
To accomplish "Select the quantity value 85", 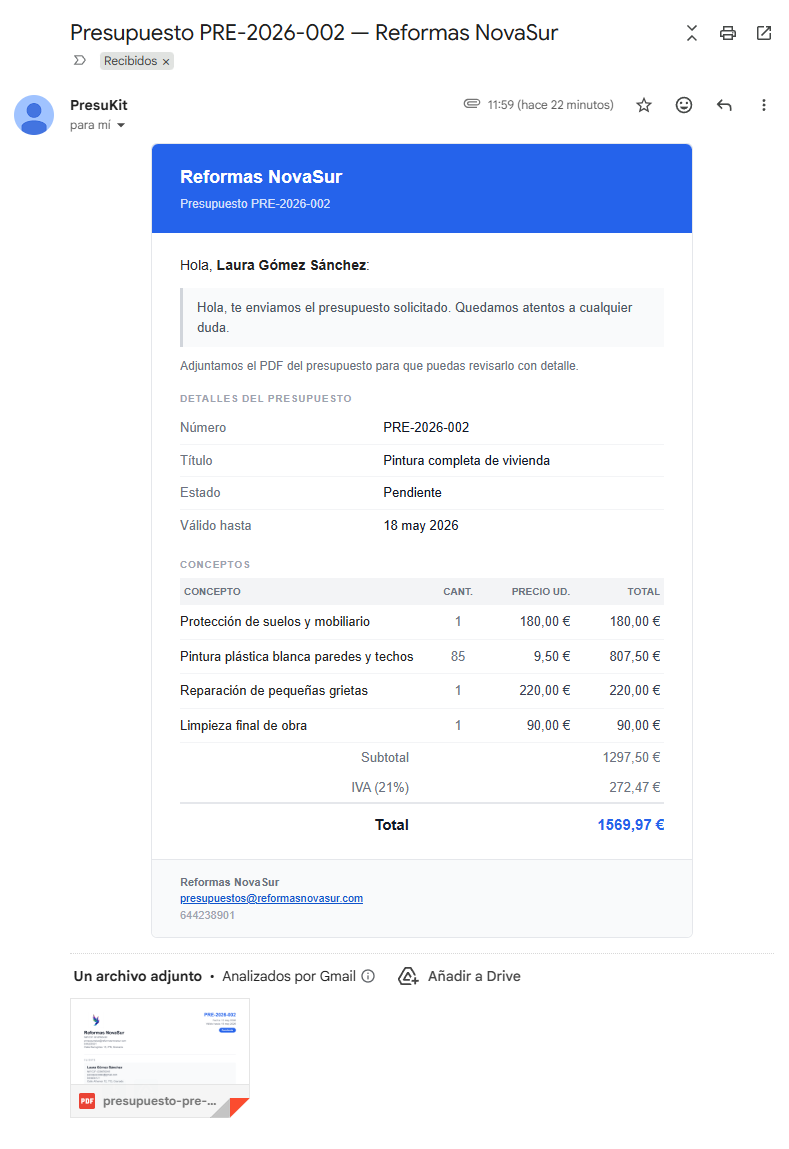I will (x=458, y=657).
